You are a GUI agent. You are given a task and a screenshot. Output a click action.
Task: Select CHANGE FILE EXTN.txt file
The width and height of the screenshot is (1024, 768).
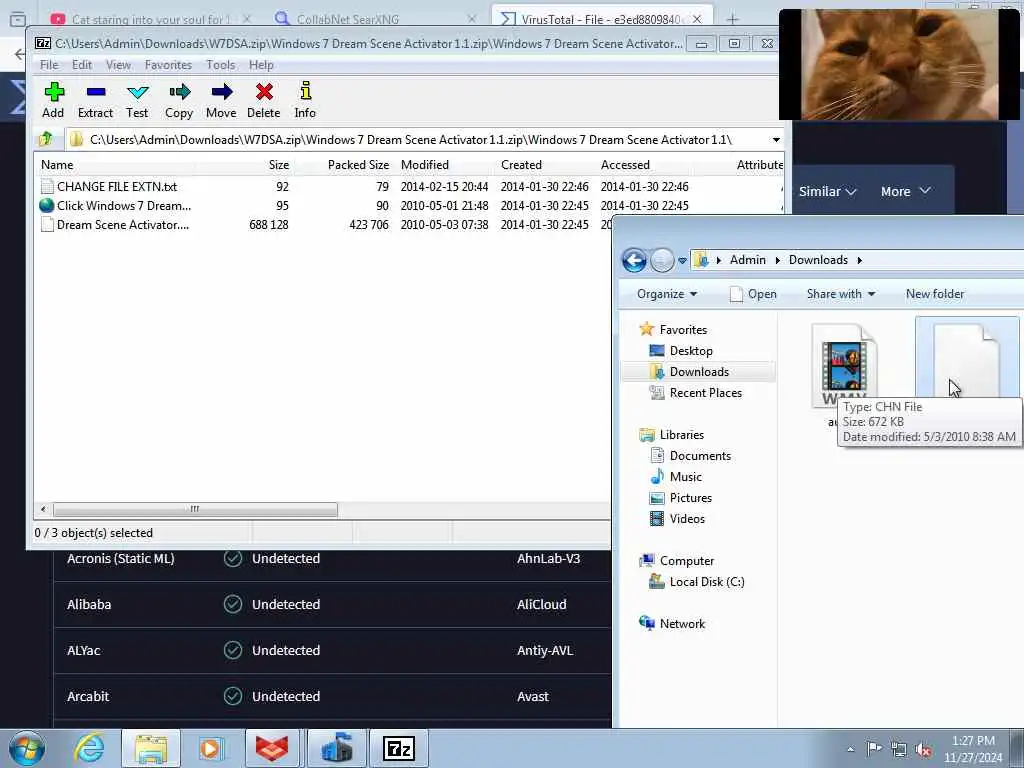(117, 187)
